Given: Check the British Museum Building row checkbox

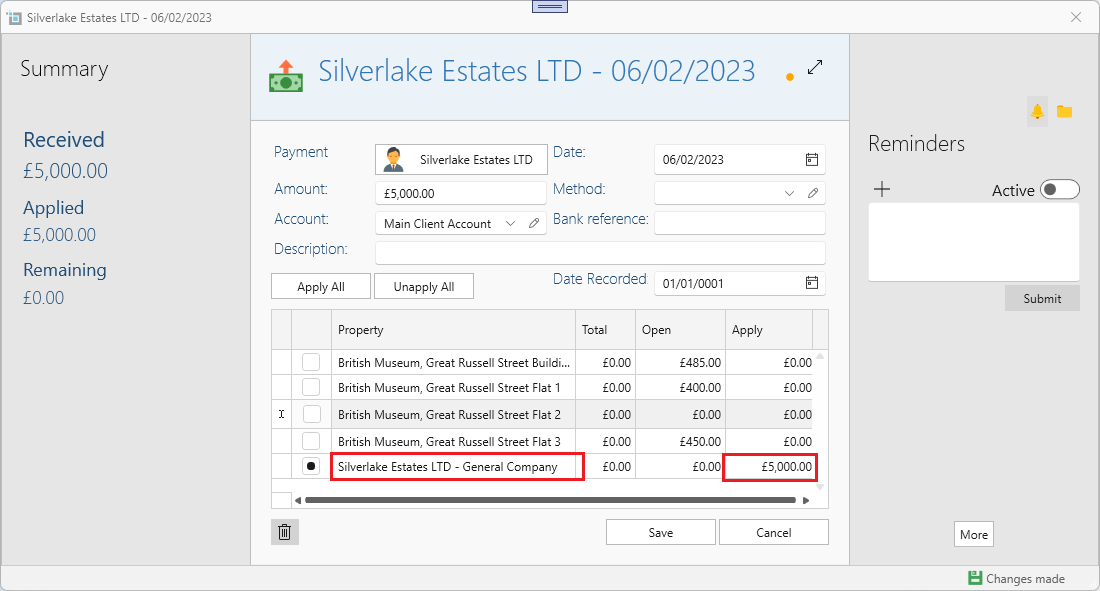Looking at the screenshot, I should 311,362.
